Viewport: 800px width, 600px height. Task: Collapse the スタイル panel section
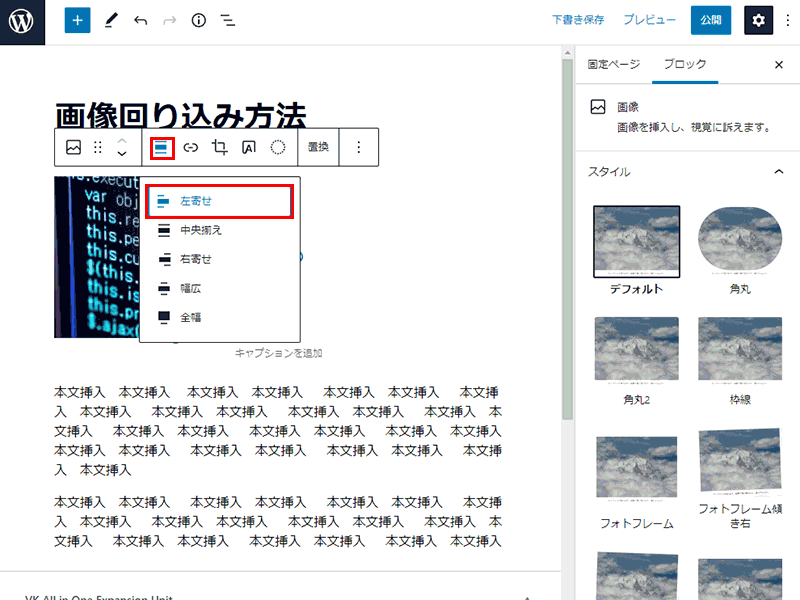[778, 171]
